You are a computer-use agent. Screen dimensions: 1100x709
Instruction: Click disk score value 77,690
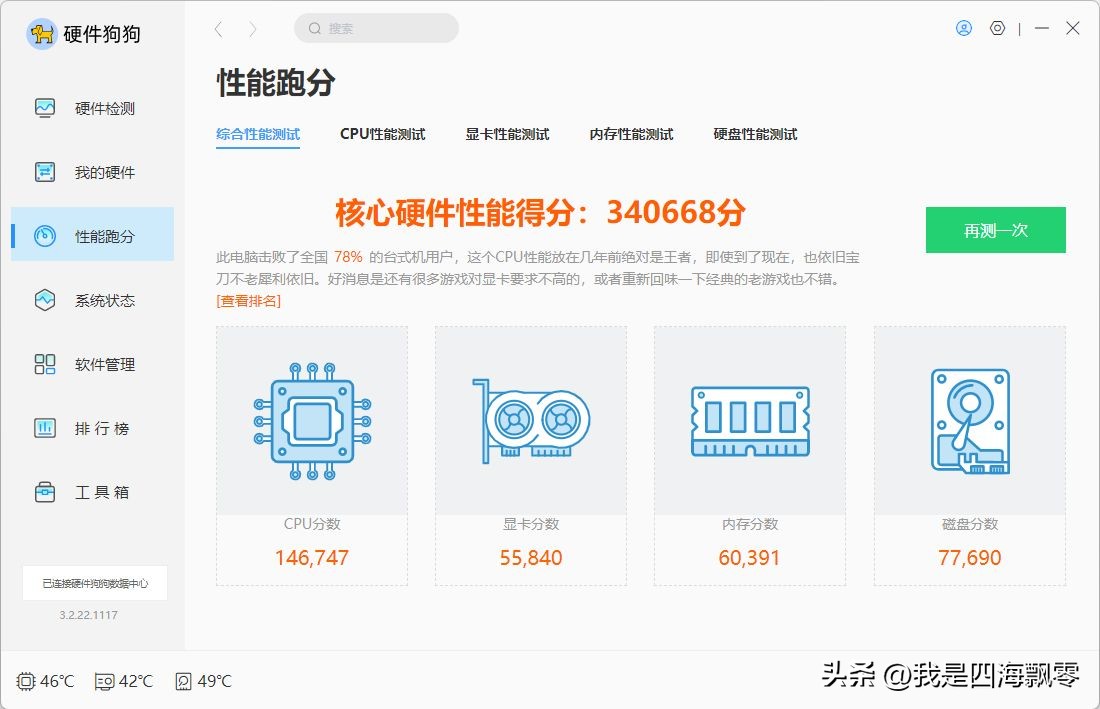coord(970,558)
